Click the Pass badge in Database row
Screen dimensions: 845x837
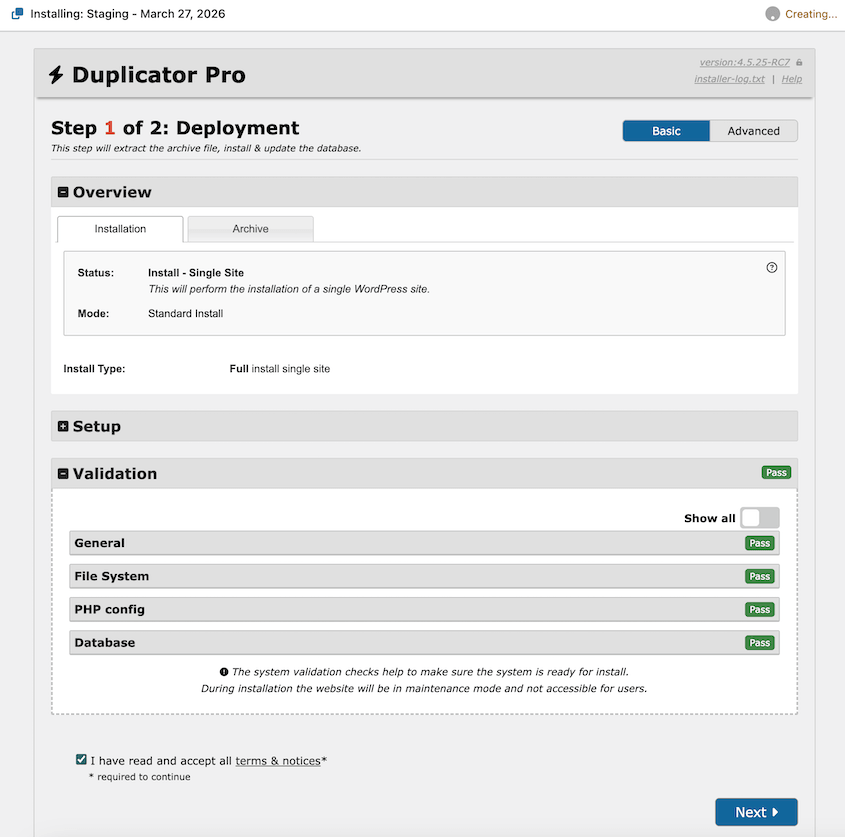(x=760, y=643)
